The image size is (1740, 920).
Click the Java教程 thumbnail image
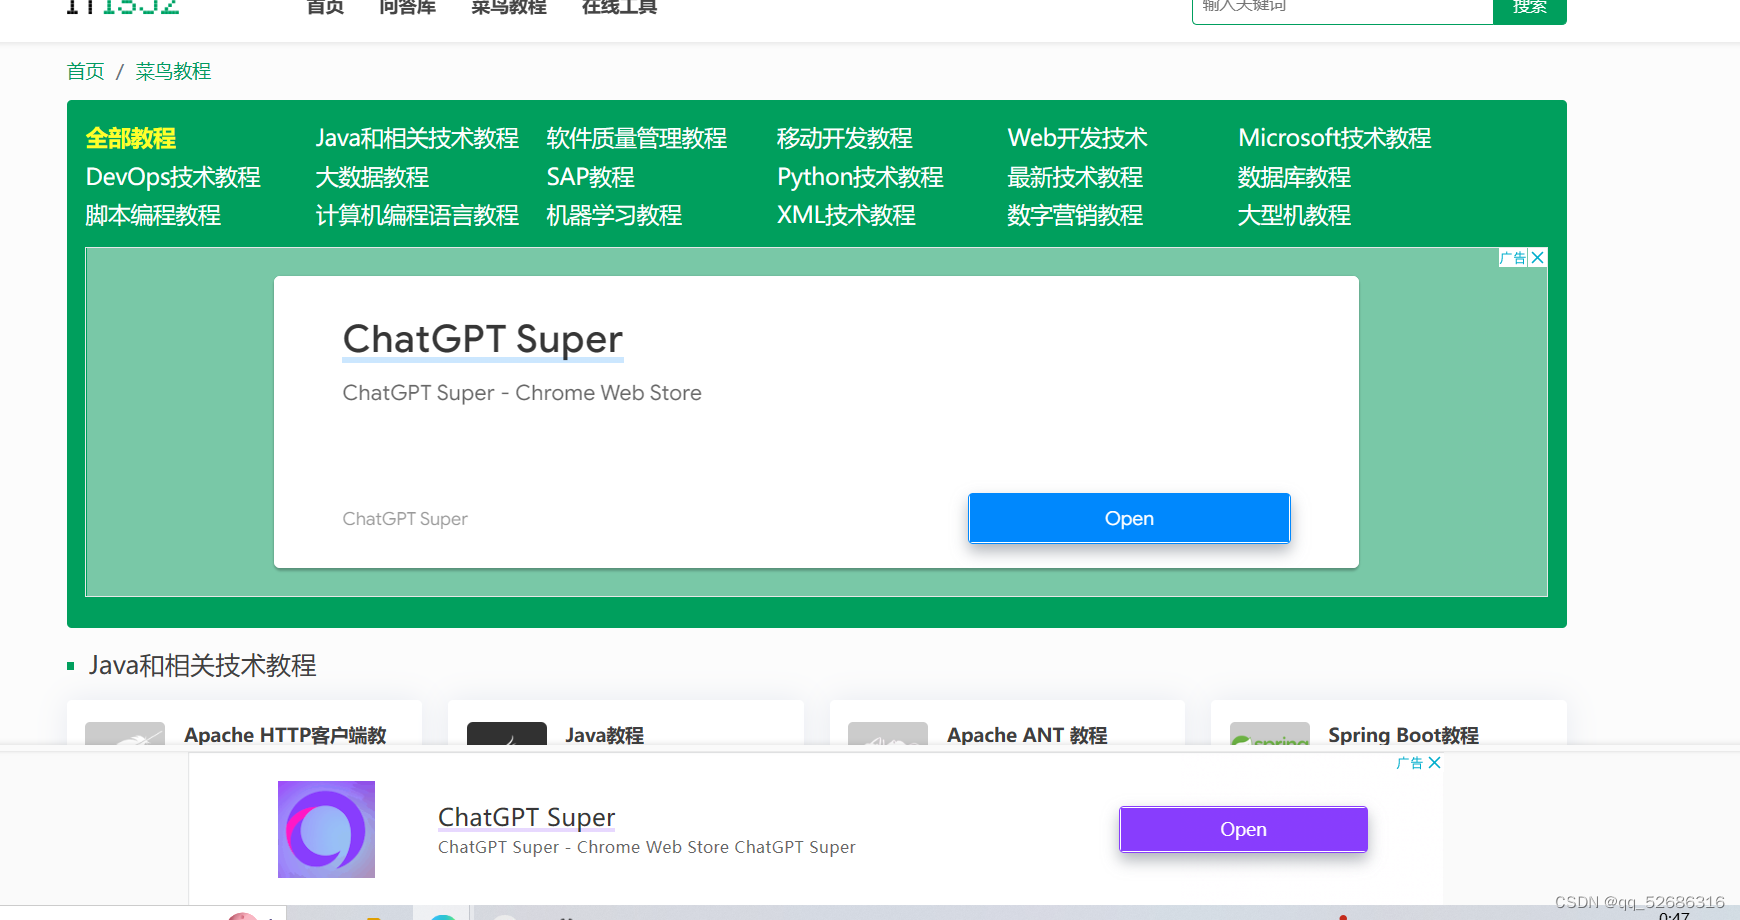coord(507,733)
